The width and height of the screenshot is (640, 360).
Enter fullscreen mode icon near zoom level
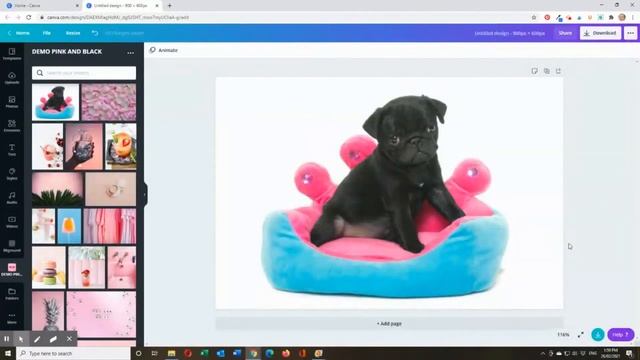(x=580, y=335)
